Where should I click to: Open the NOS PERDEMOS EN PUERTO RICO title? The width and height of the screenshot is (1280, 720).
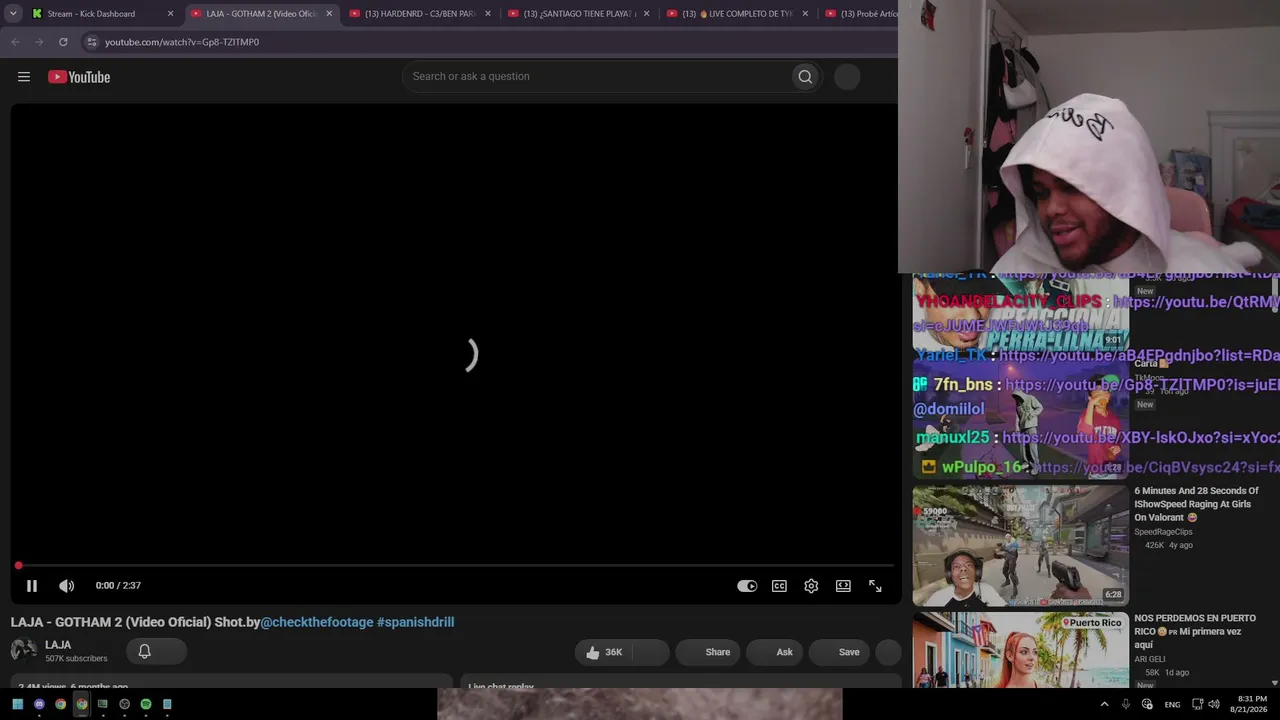(1195, 632)
